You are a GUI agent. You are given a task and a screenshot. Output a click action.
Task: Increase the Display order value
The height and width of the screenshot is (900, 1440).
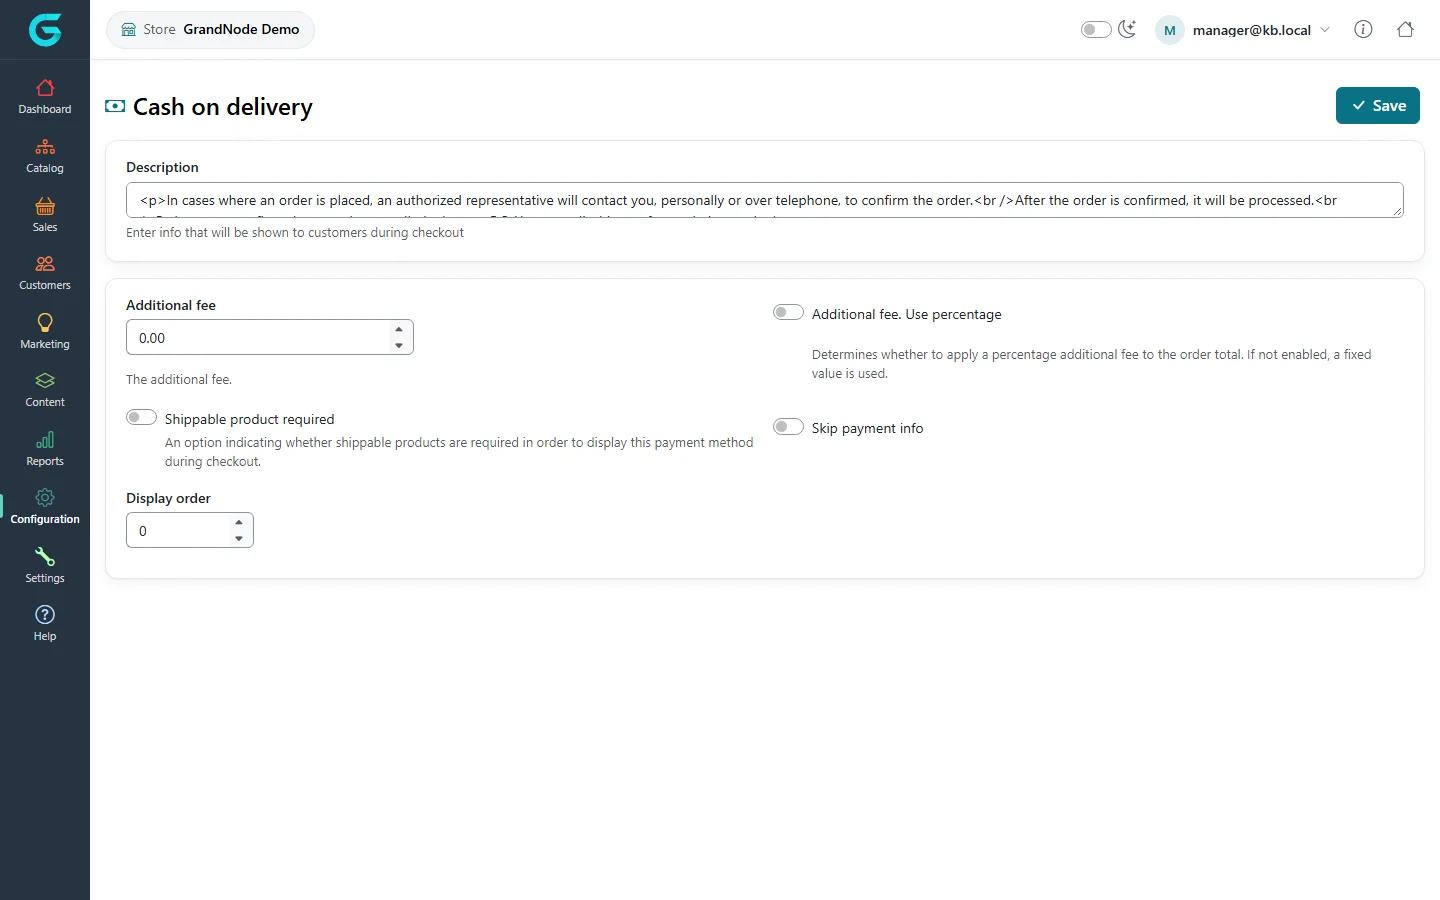point(239,523)
